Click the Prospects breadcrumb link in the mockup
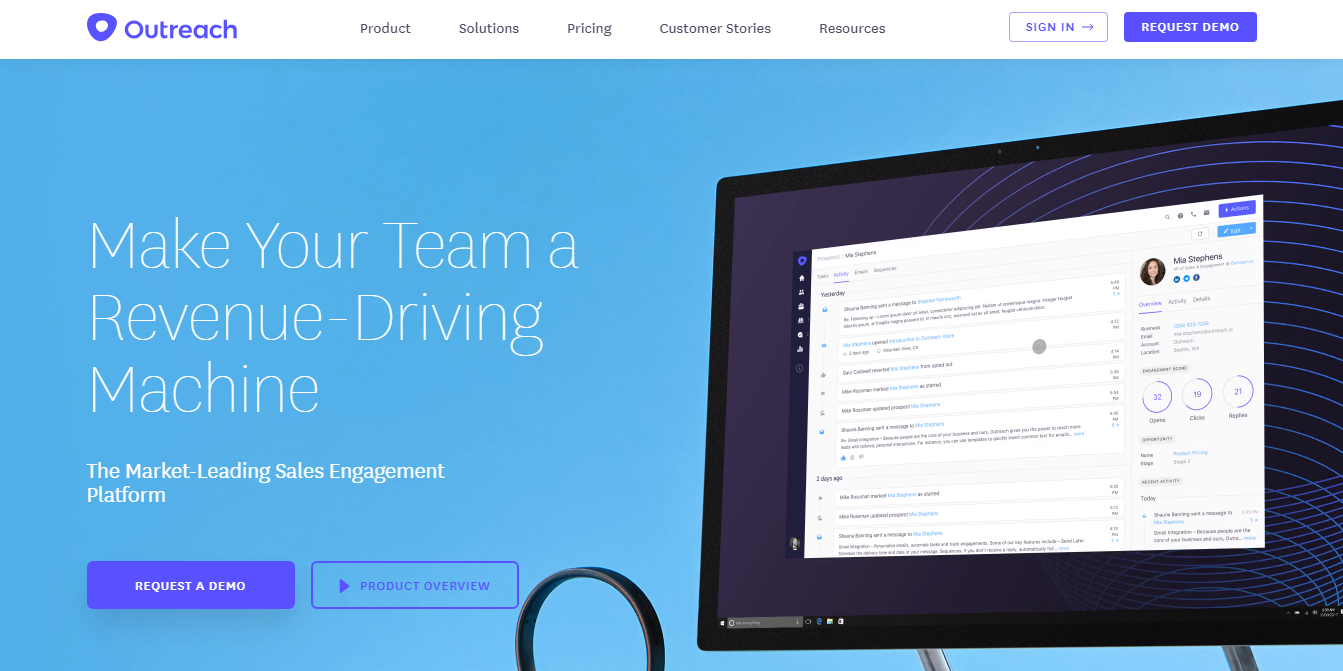The width and height of the screenshot is (1343, 671). pos(828,258)
